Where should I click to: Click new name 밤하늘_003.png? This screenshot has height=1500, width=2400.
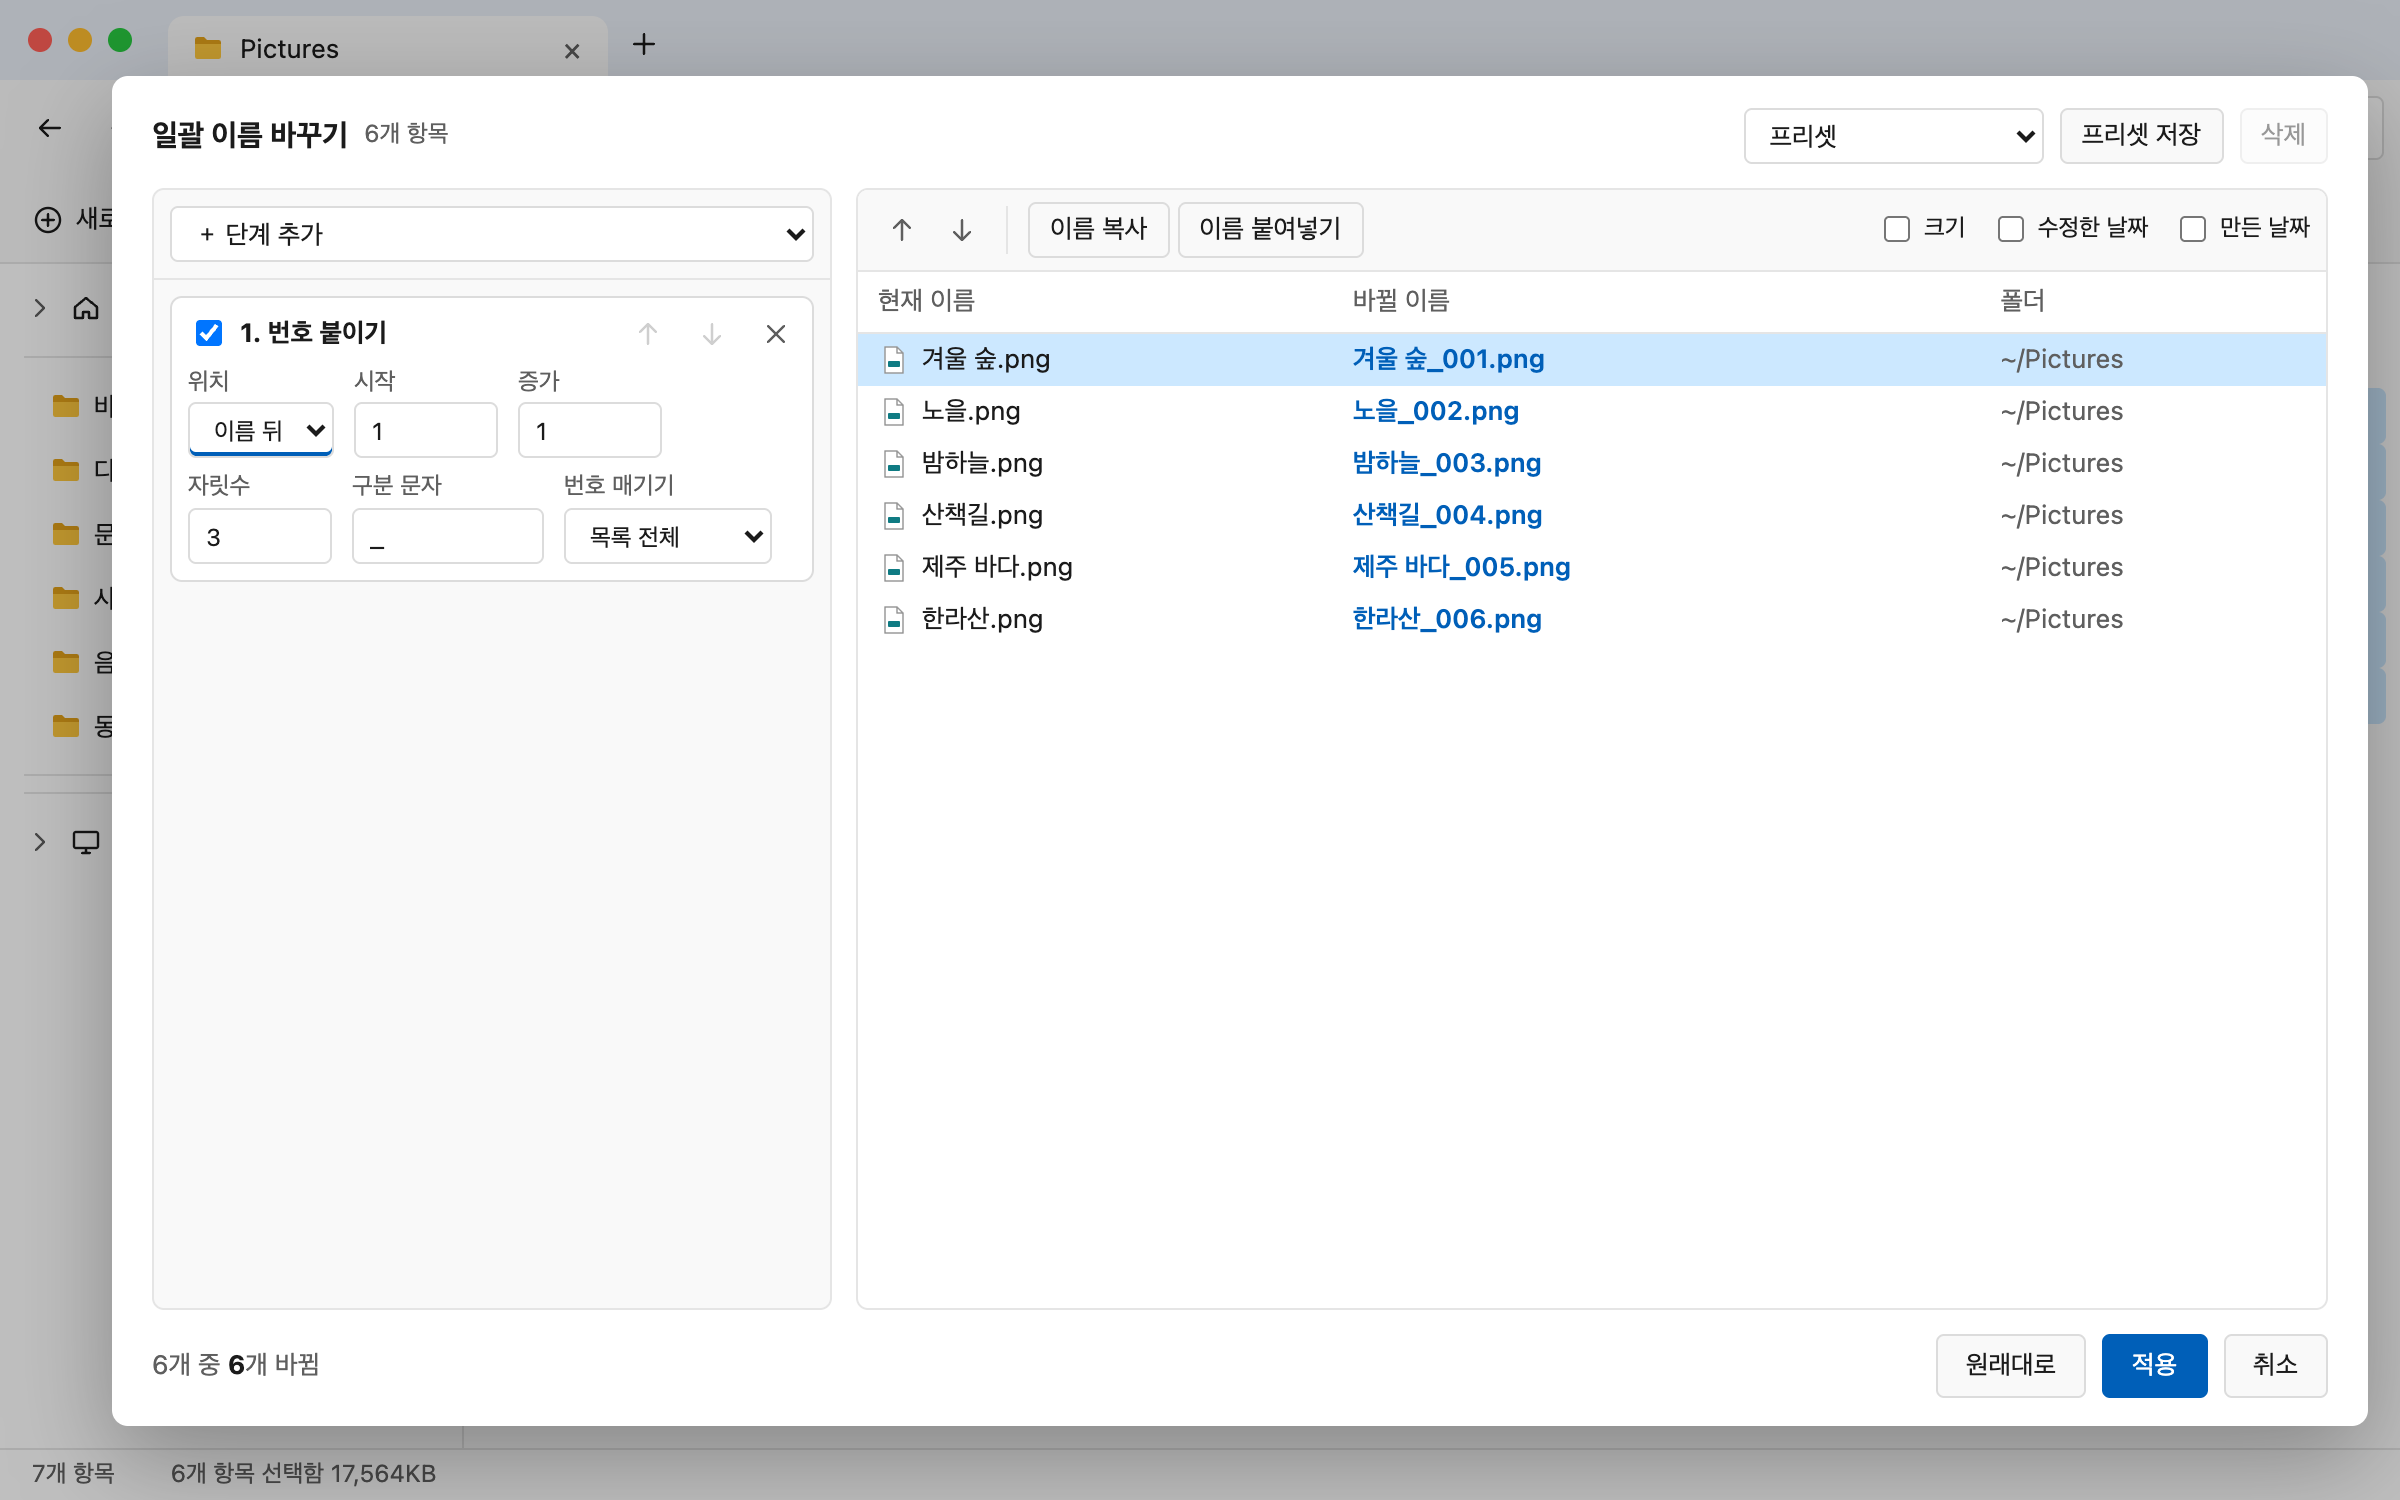(1446, 464)
